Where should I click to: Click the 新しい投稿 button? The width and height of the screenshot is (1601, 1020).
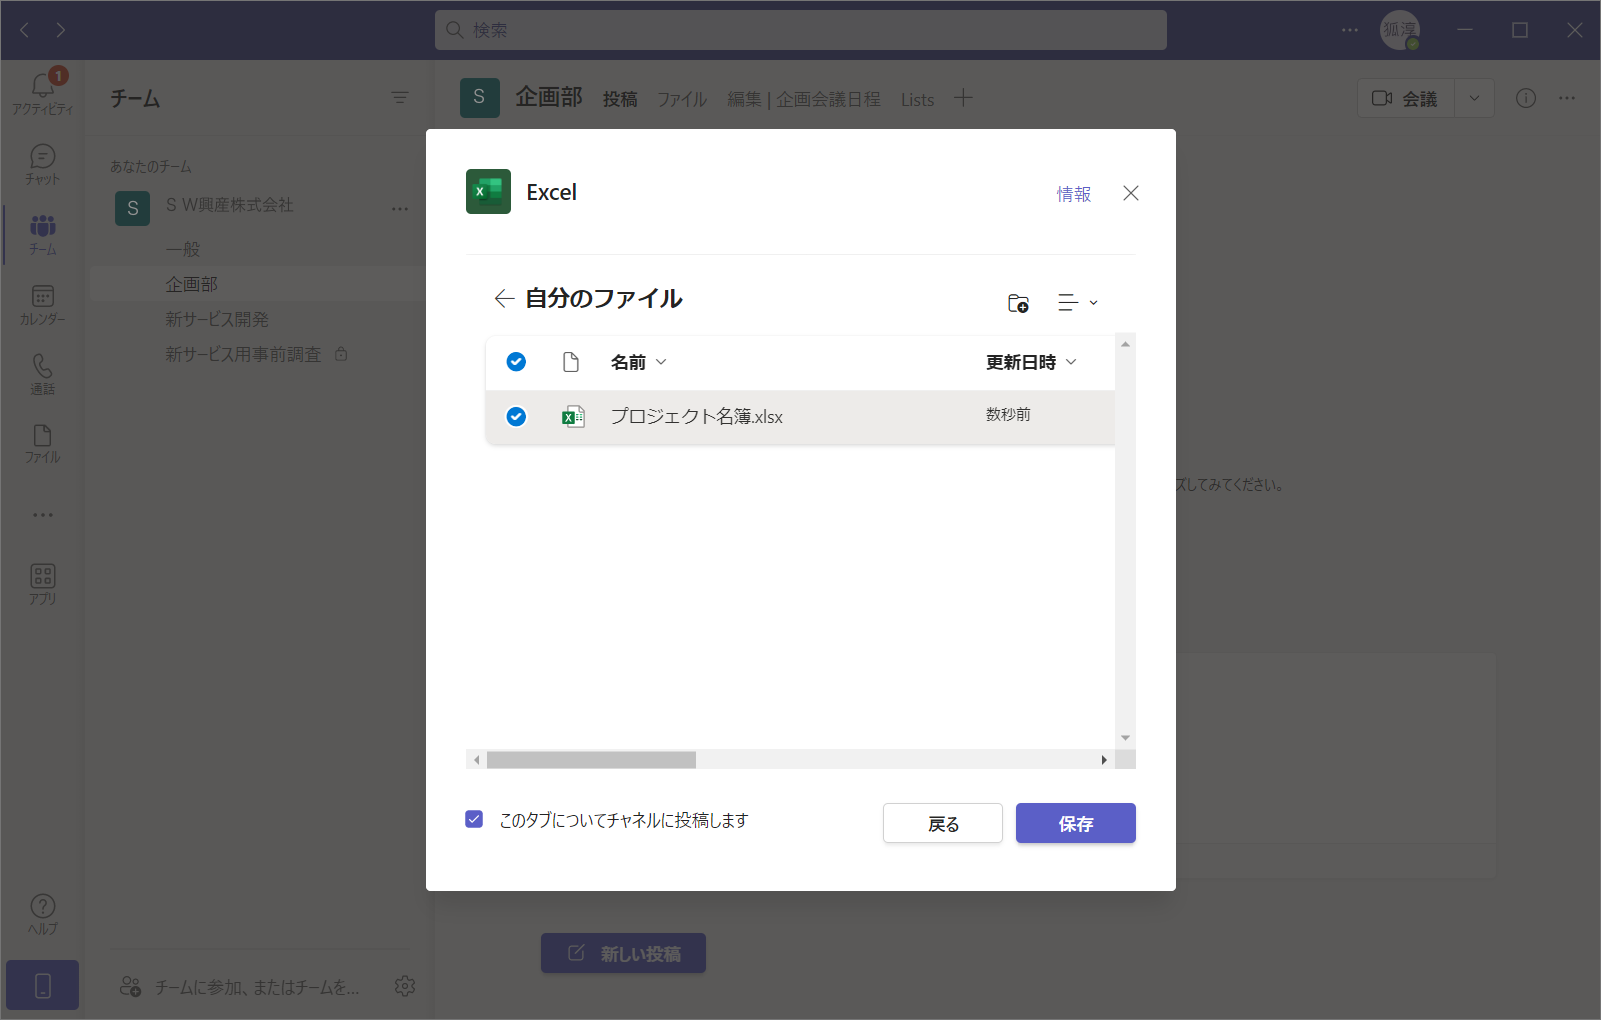click(624, 953)
